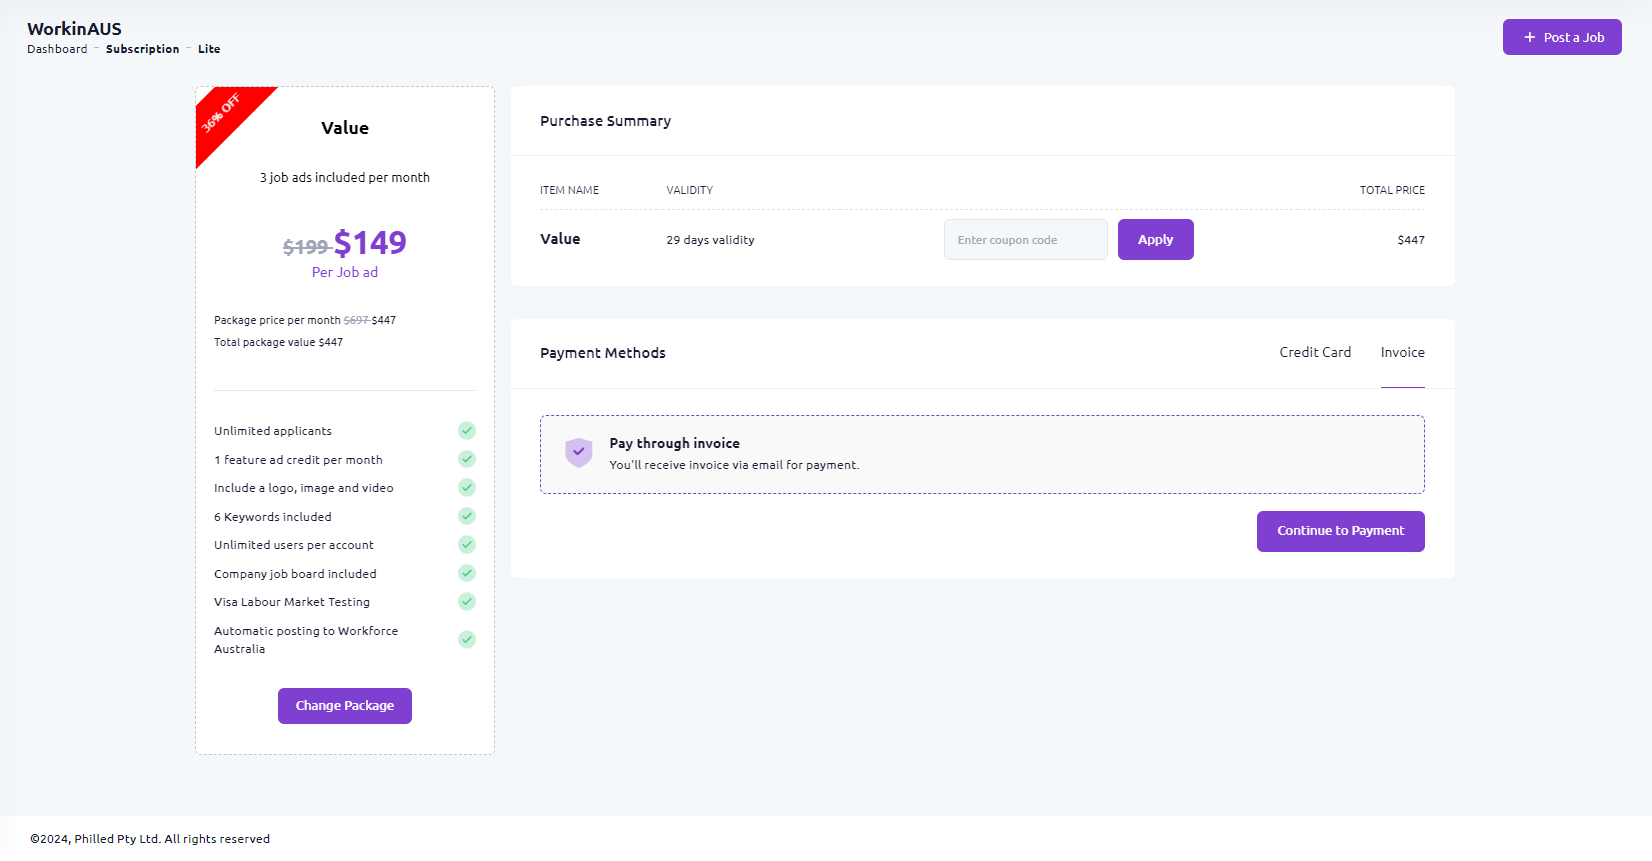The image size is (1652, 861).
Task: Click the check icon for Include a logo
Action: pos(467,488)
